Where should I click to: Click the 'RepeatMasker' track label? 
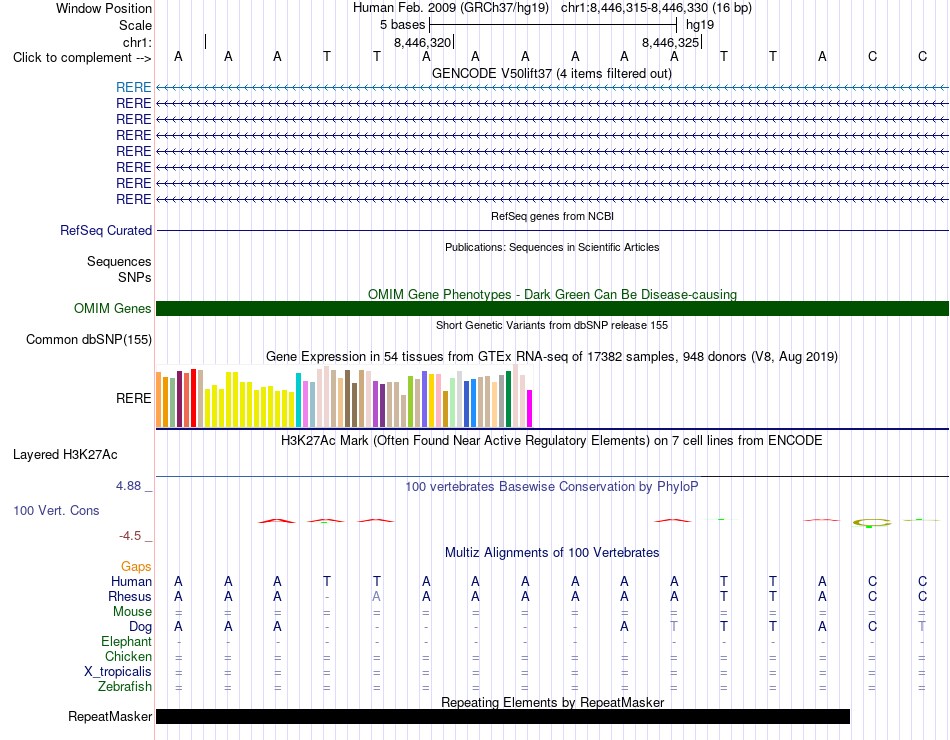pos(110,716)
